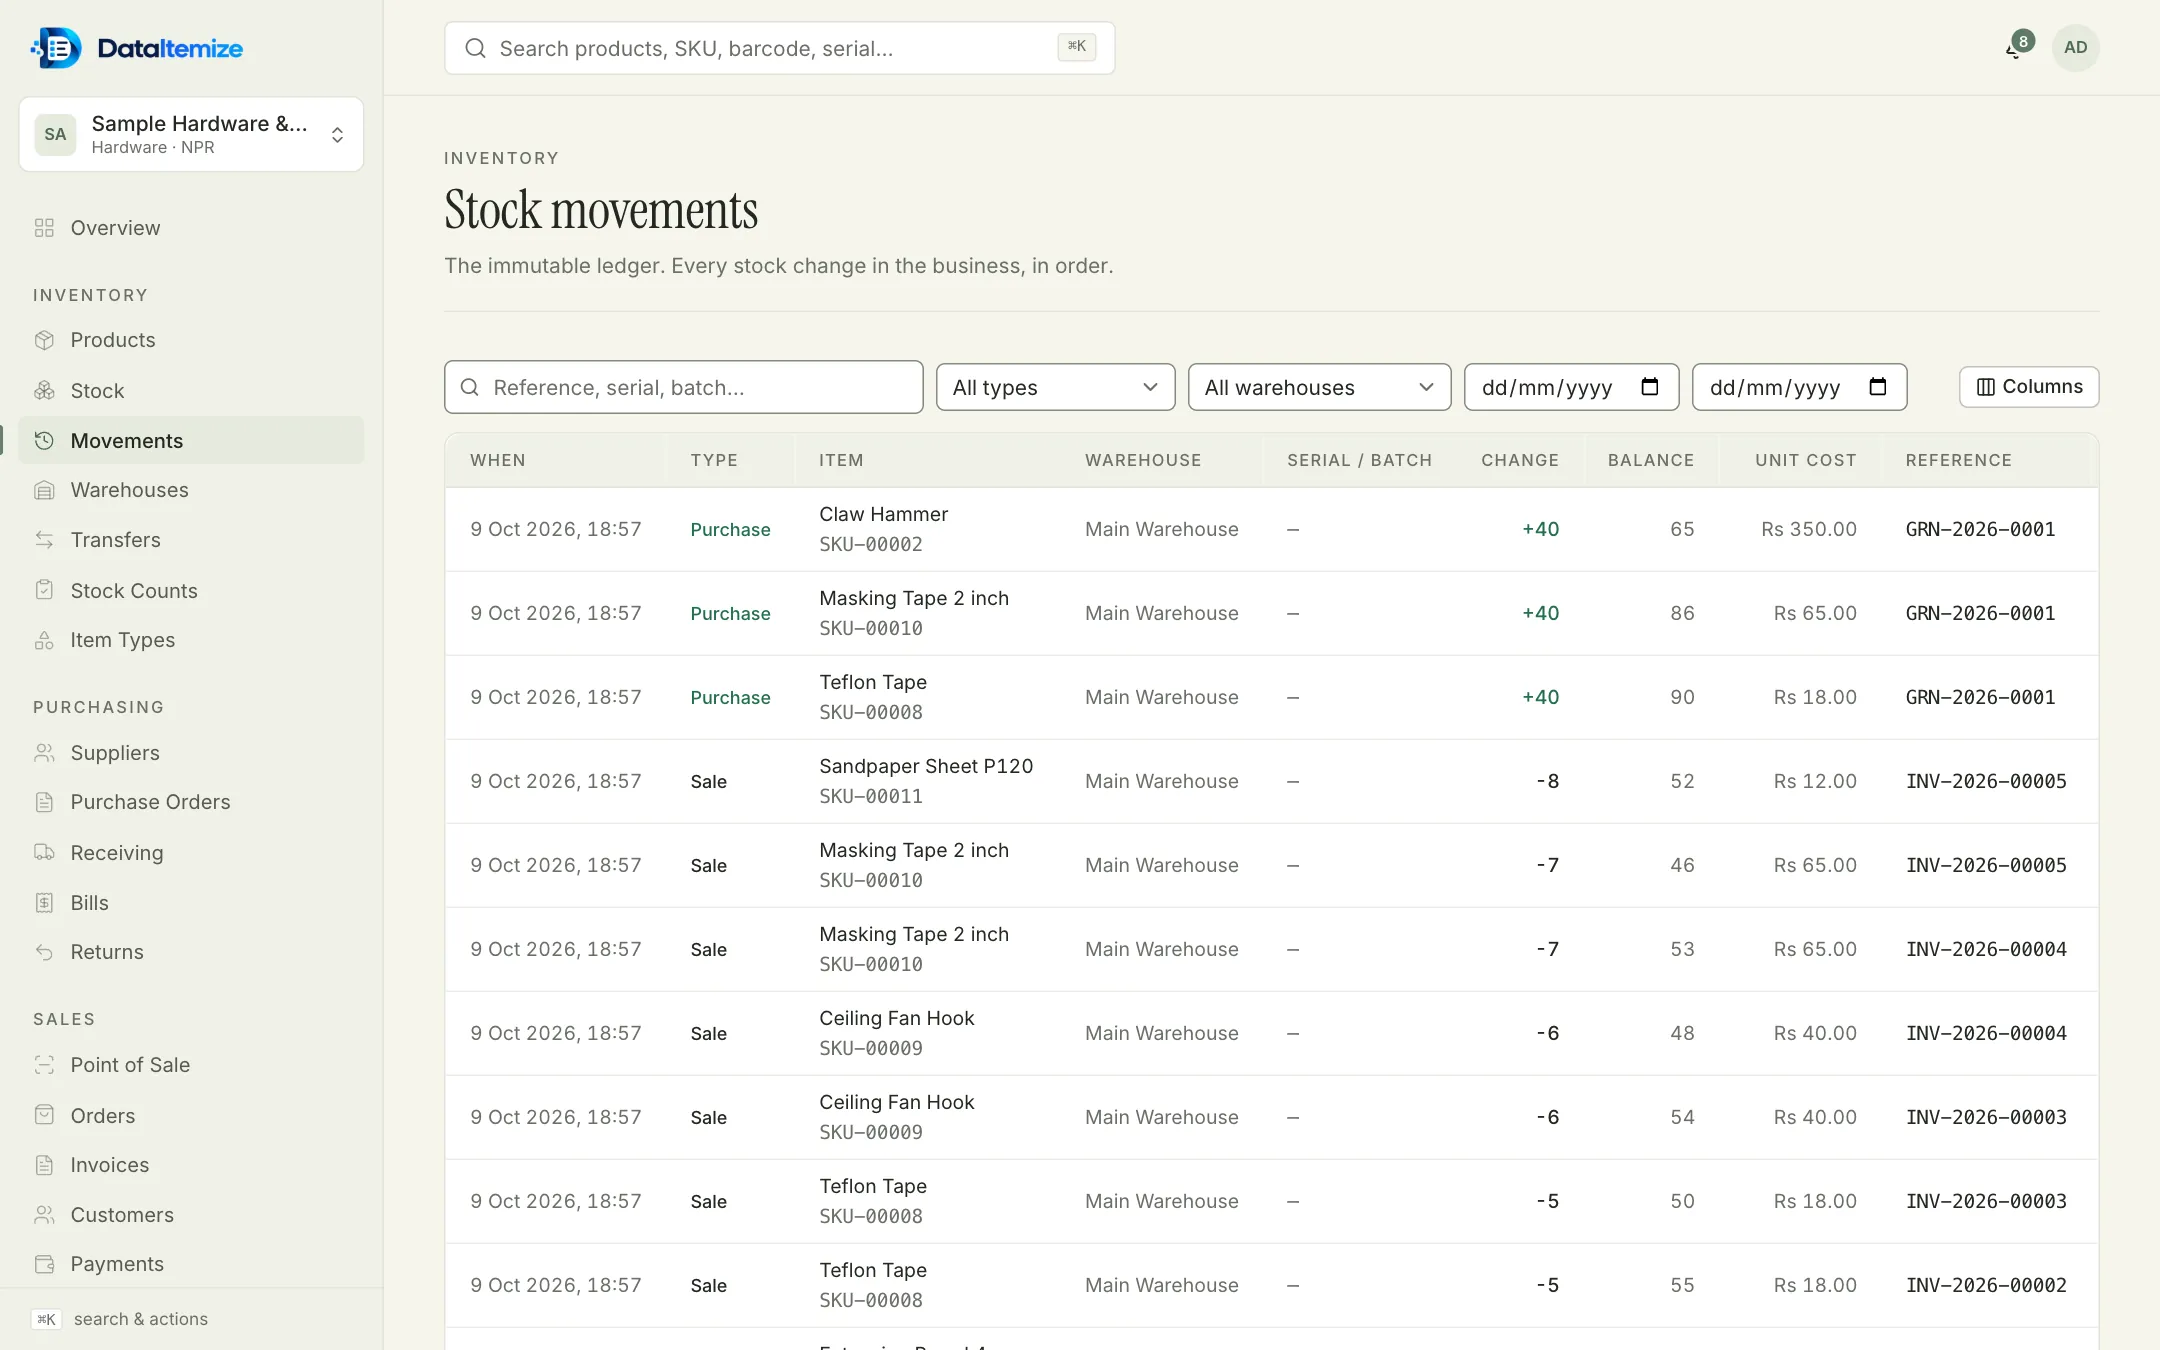Viewport: 2160px width, 1350px height.
Task: Click the first date filter field
Action: click(x=1571, y=387)
